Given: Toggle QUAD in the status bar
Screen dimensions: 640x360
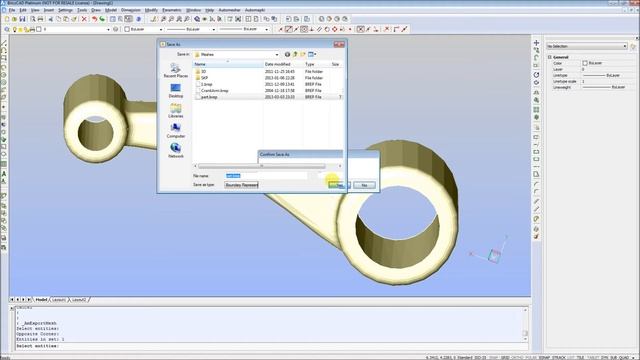Looking at the screenshot, I should point(624,358).
